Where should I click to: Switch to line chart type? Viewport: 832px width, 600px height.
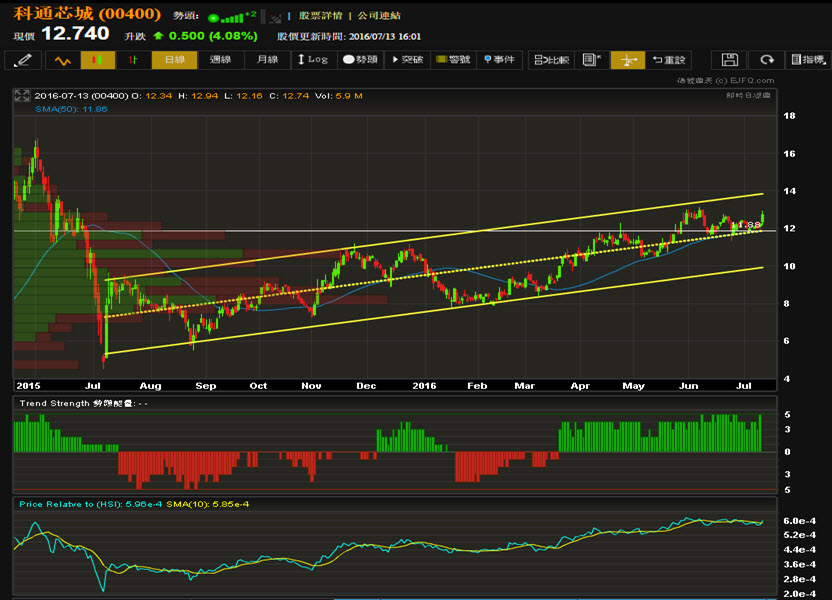coord(63,60)
